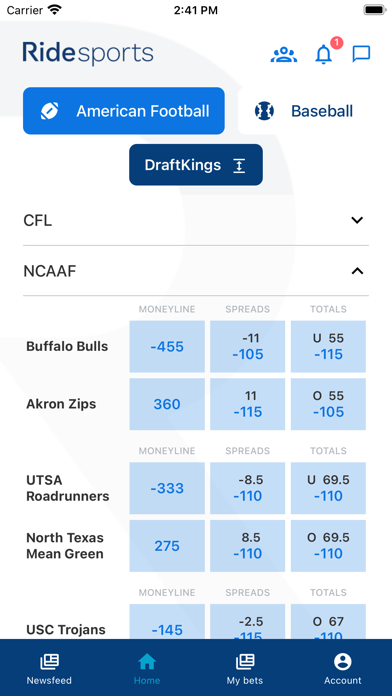The width and height of the screenshot is (392, 696).
Task: Collapse the NCAAF league section
Action: [196, 271]
